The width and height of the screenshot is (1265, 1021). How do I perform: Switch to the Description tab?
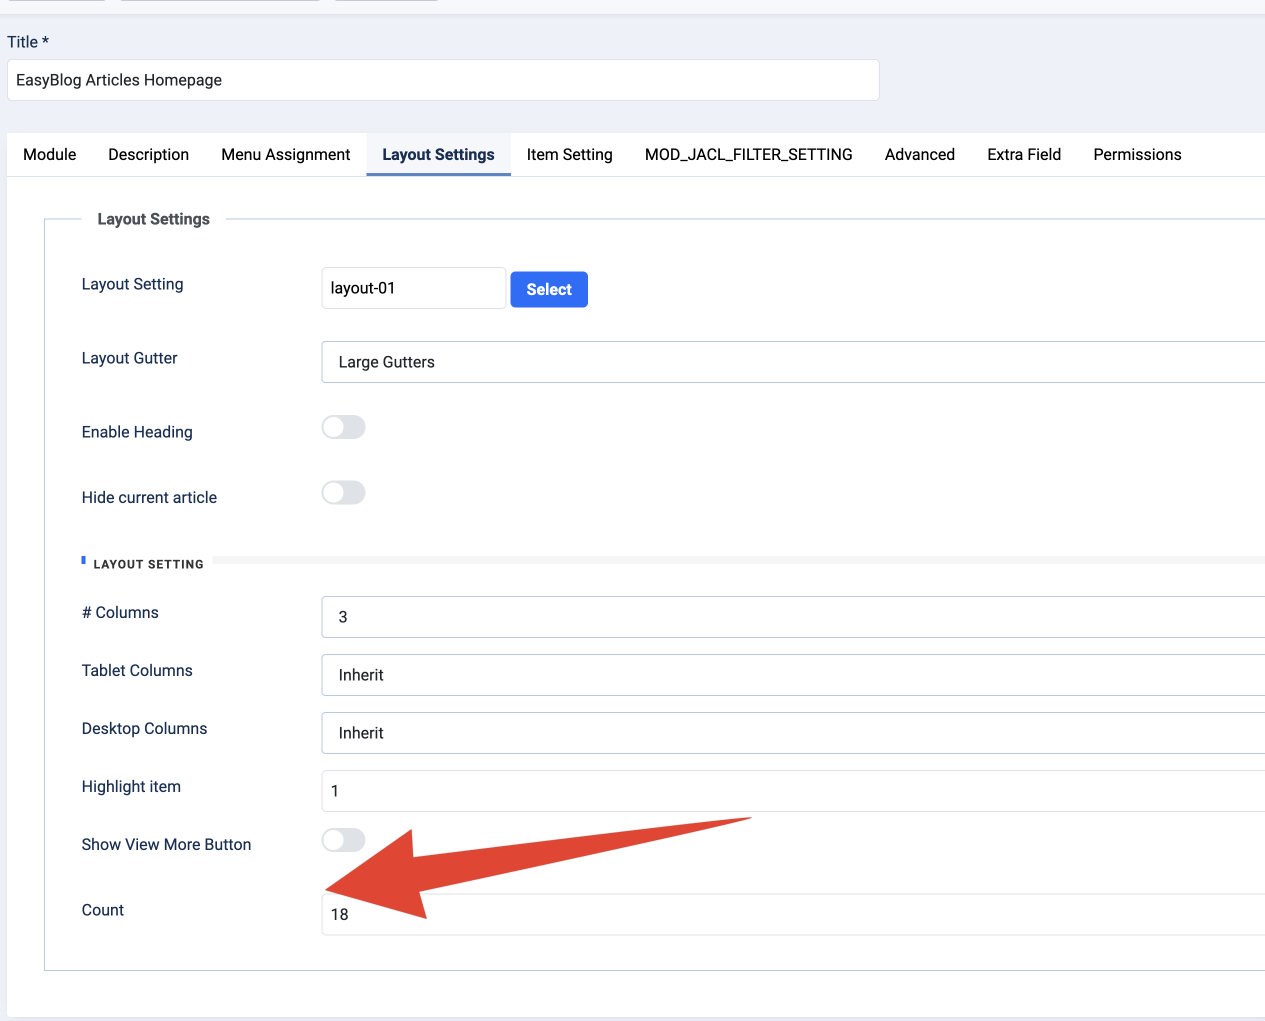click(148, 155)
